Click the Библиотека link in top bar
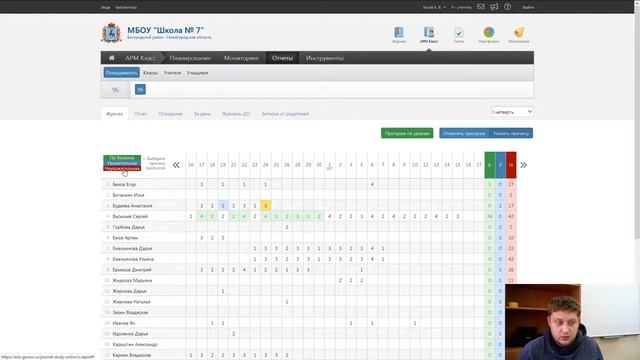 click(x=126, y=7)
